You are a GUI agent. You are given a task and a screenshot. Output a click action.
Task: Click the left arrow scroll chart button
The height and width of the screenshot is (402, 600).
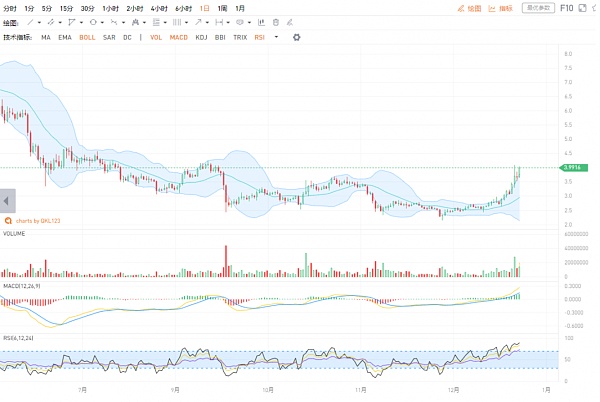point(7,200)
